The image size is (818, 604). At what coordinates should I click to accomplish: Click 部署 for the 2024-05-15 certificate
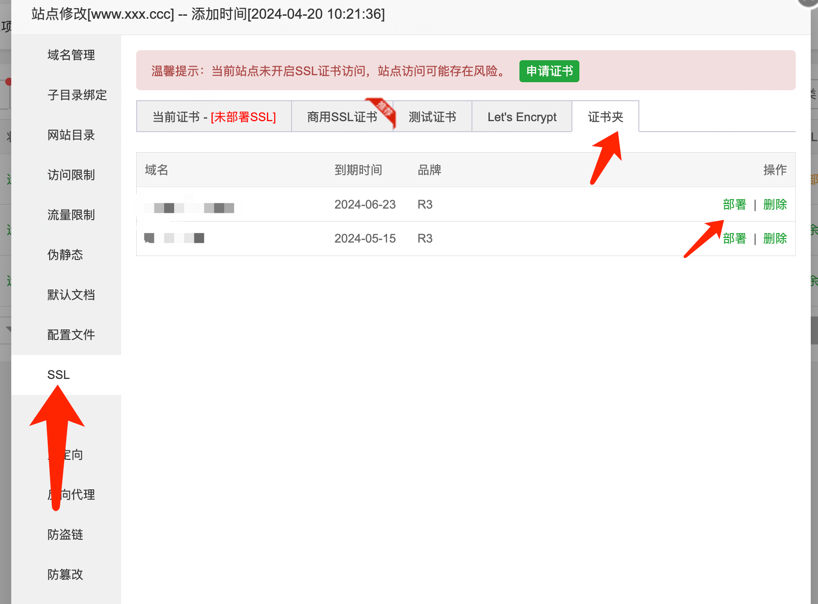pos(734,238)
